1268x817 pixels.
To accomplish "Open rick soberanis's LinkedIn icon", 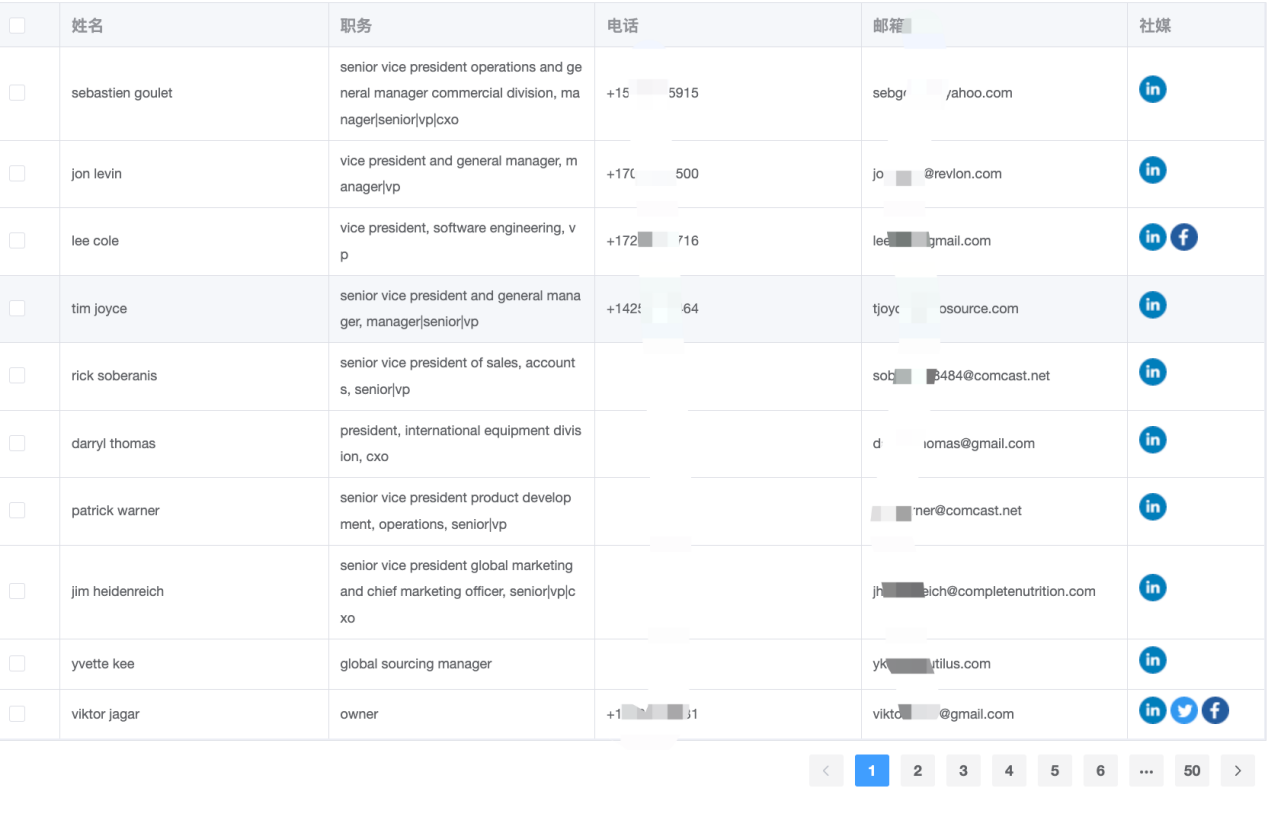I will (1152, 372).
